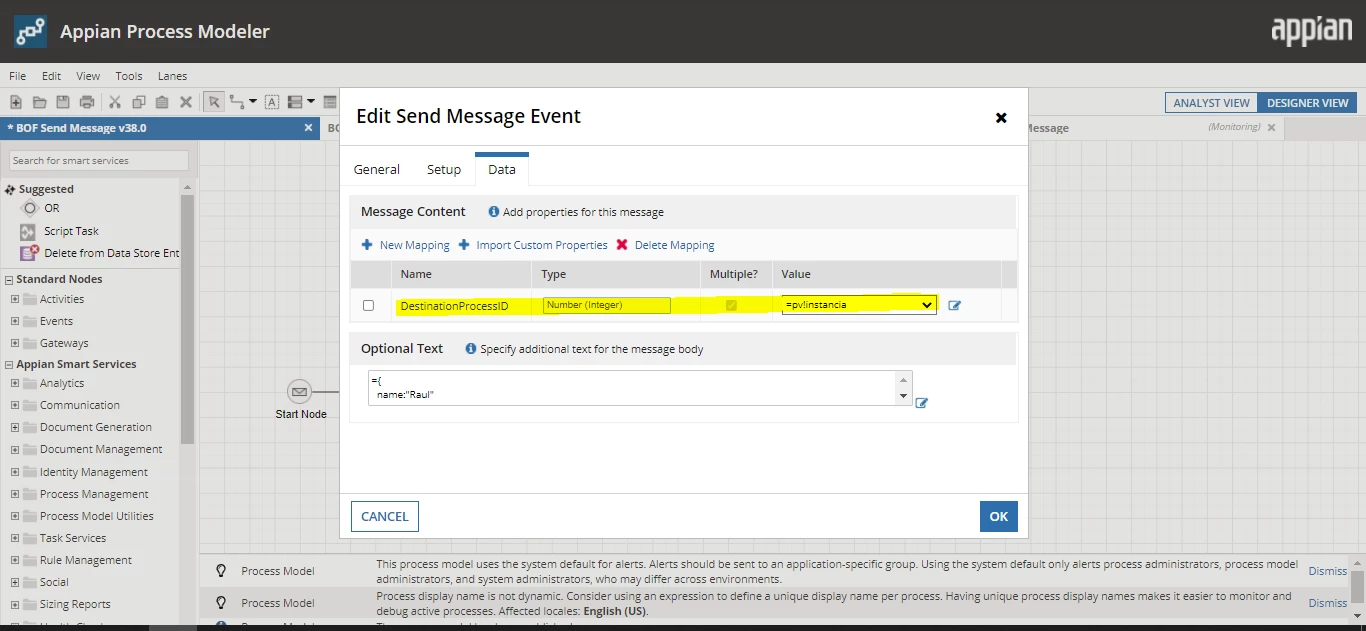Expand the Document Generation folder
Image resolution: width=1366 pixels, height=631 pixels.
pyautogui.click(x=15, y=427)
